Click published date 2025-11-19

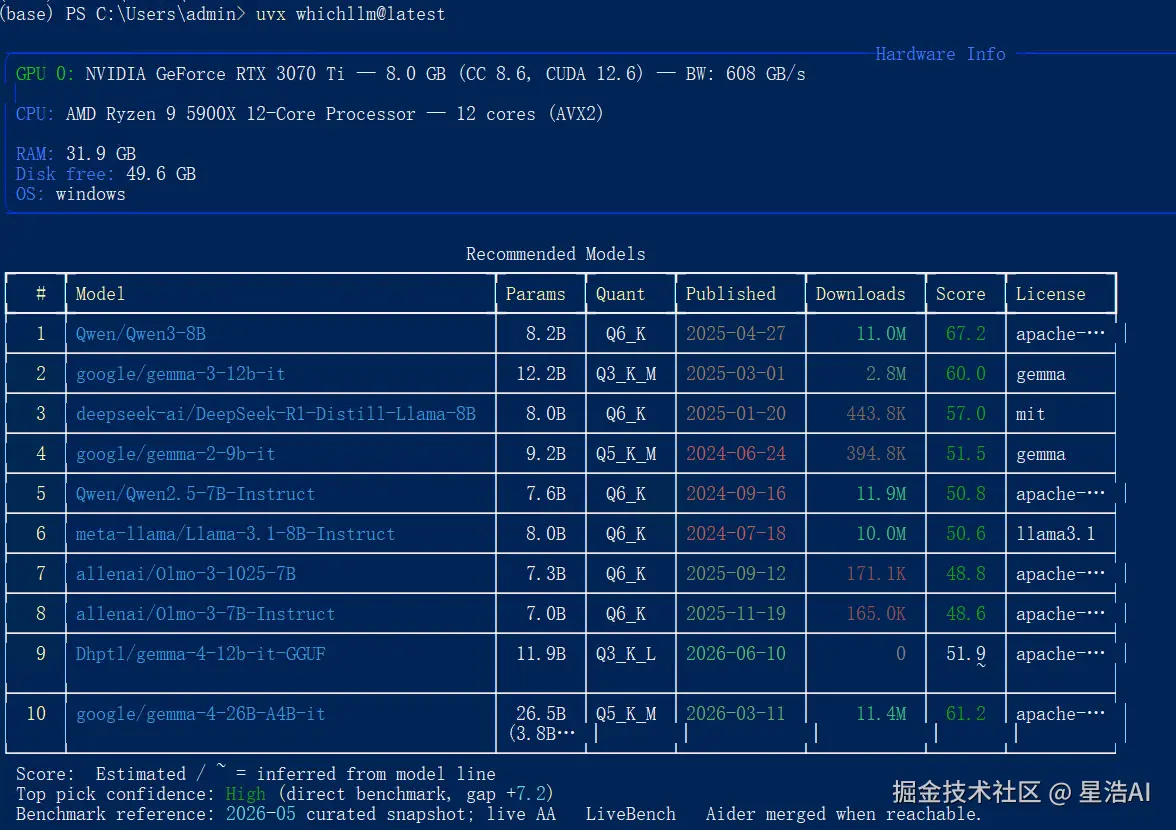pos(735,613)
